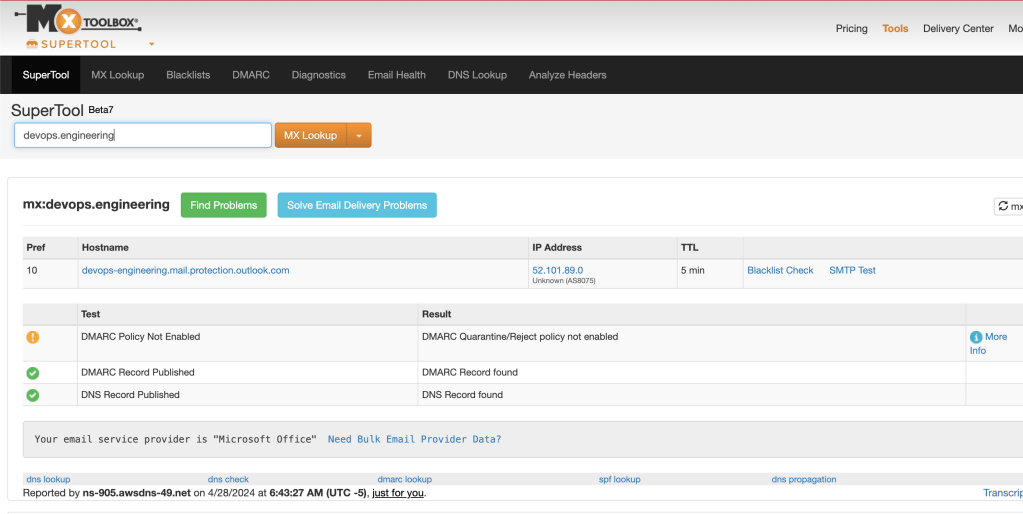This screenshot has width=1023, height=514.
Task: Click the spf lookup footer link
Action: click(620, 479)
